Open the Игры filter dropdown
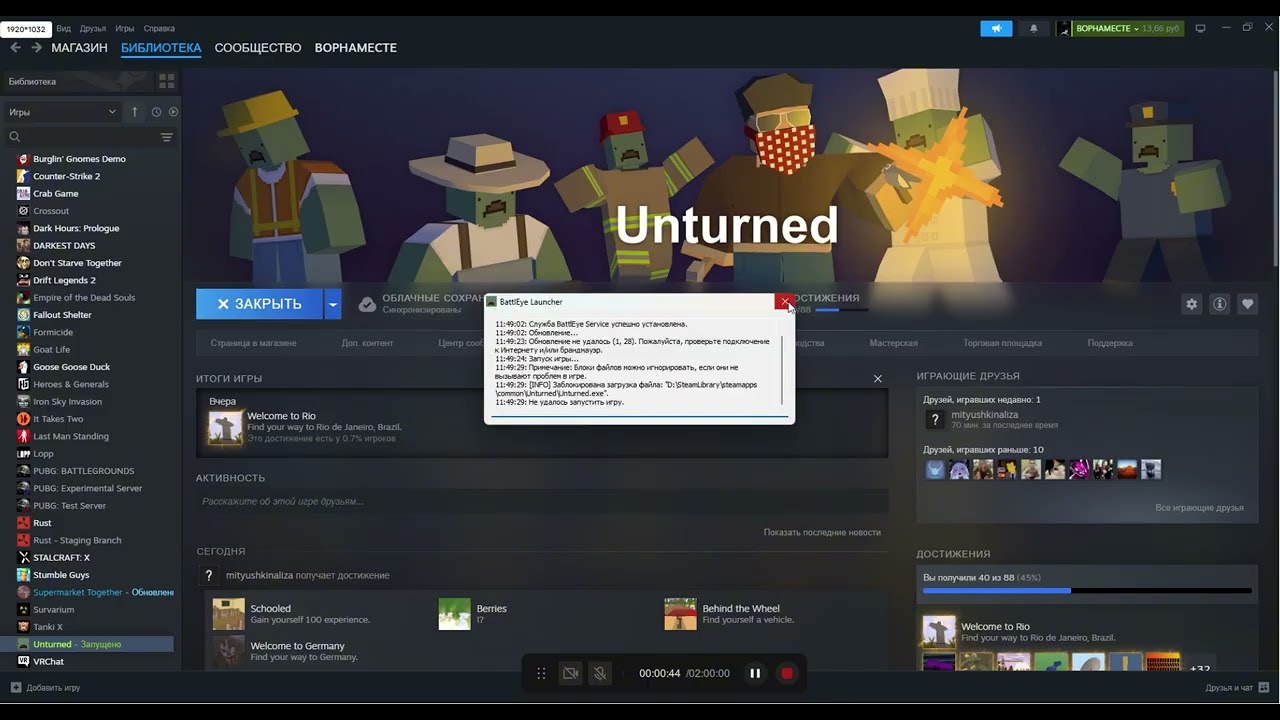The image size is (1280, 720). click(x=62, y=112)
